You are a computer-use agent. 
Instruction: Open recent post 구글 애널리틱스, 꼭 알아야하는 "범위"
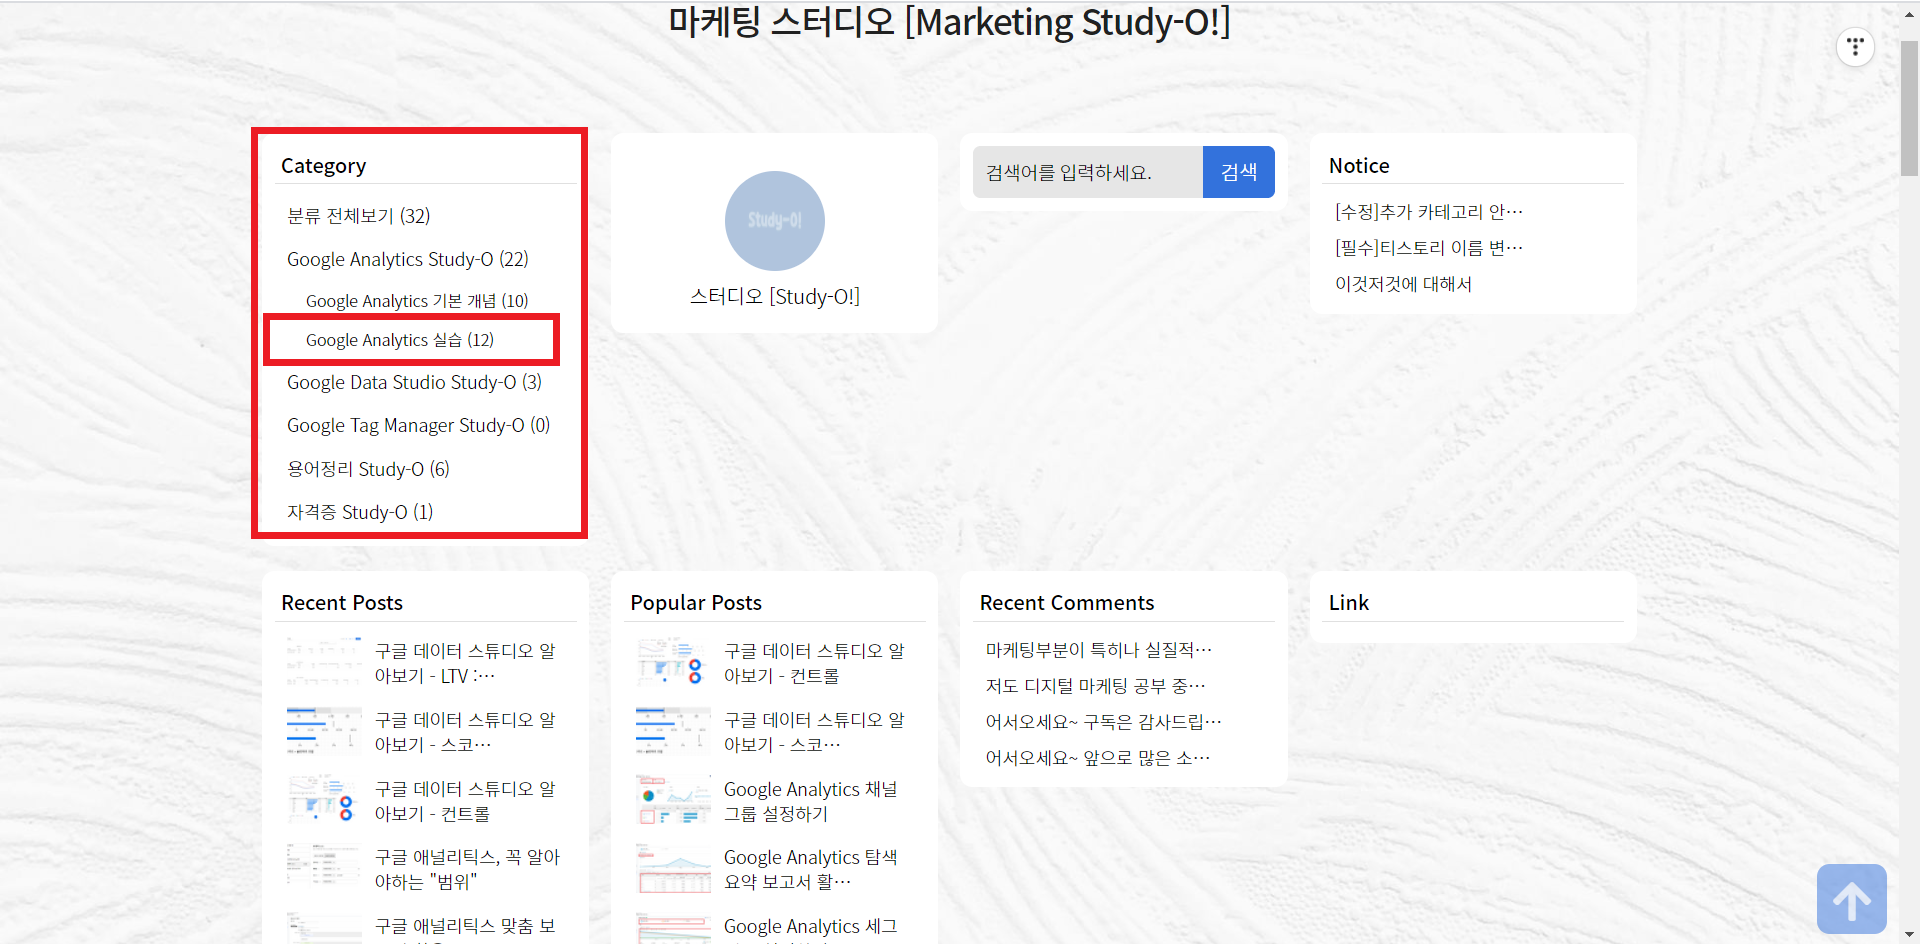[x=467, y=869]
